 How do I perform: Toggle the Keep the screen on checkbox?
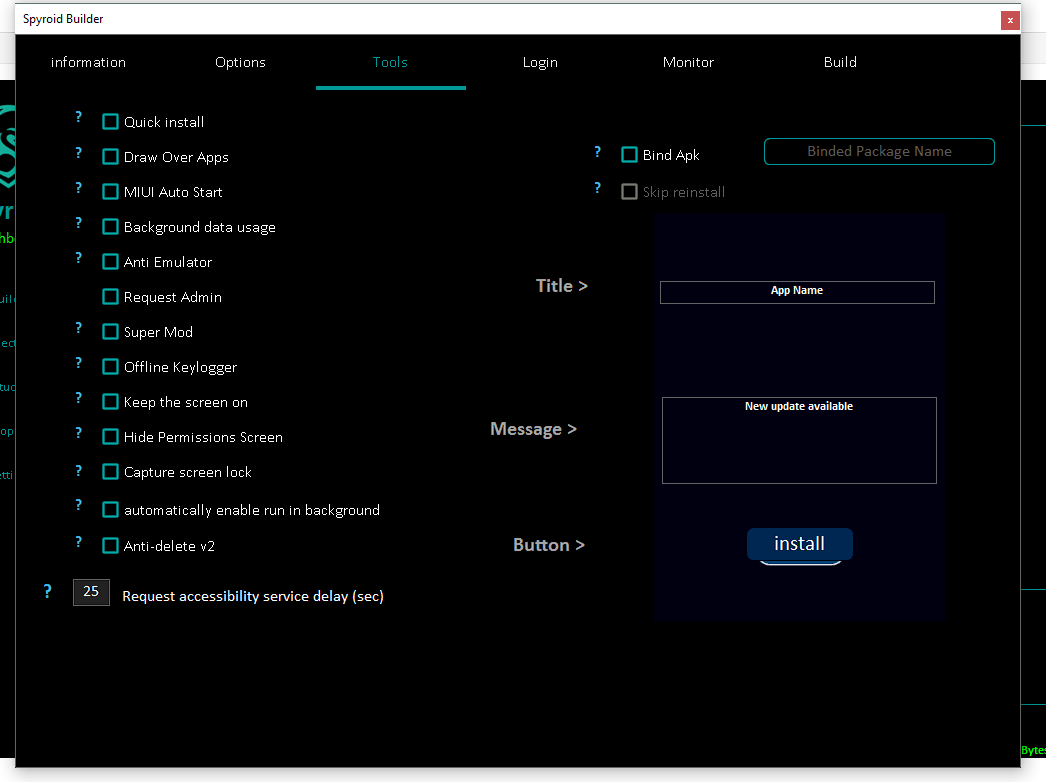[x=111, y=402]
